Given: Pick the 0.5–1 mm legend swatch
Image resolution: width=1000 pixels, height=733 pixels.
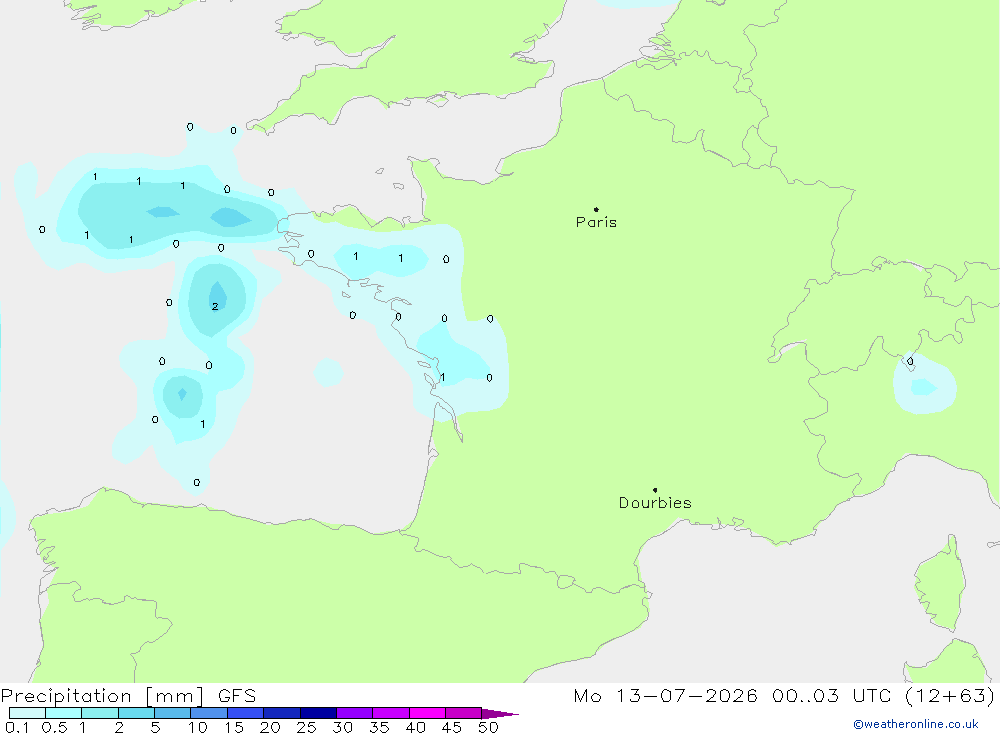Looking at the screenshot, I should [x=64, y=713].
